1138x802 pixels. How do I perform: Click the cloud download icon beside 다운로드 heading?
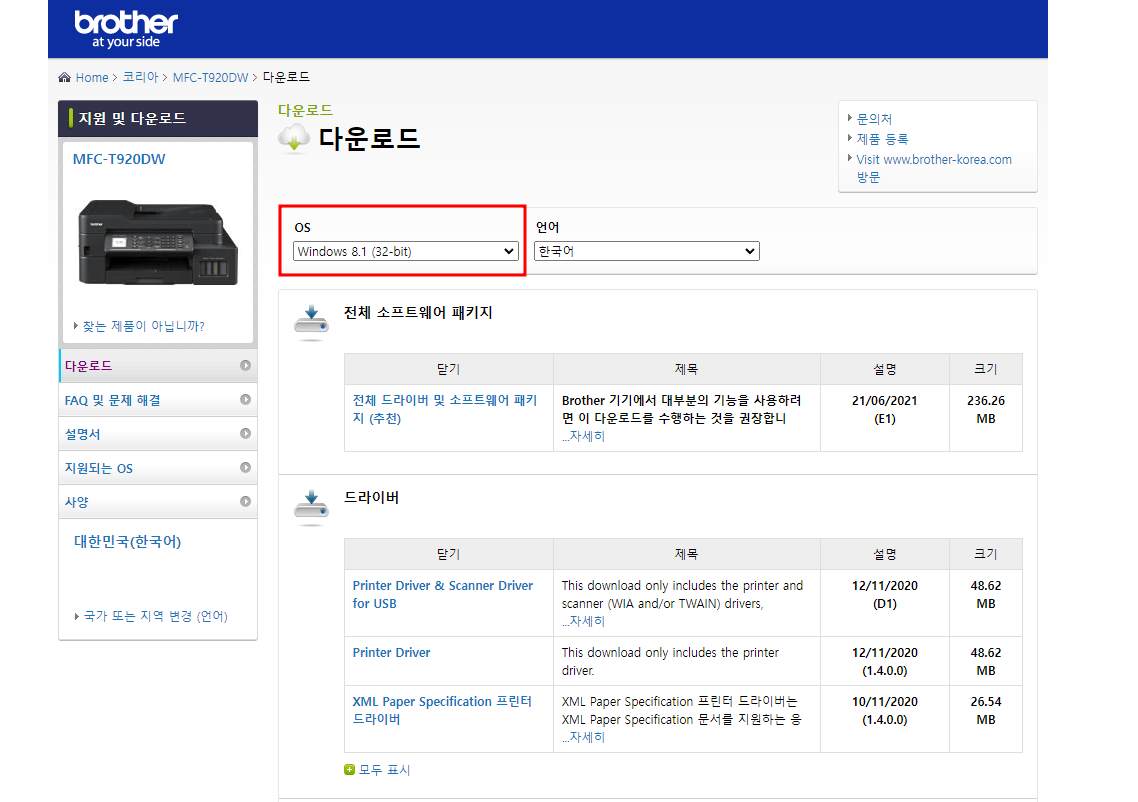tap(294, 137)
